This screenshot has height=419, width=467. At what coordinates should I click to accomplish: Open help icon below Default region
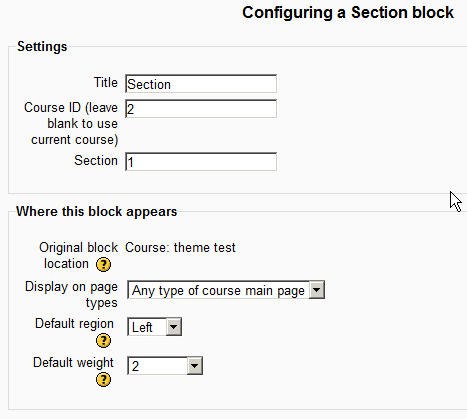103,341
